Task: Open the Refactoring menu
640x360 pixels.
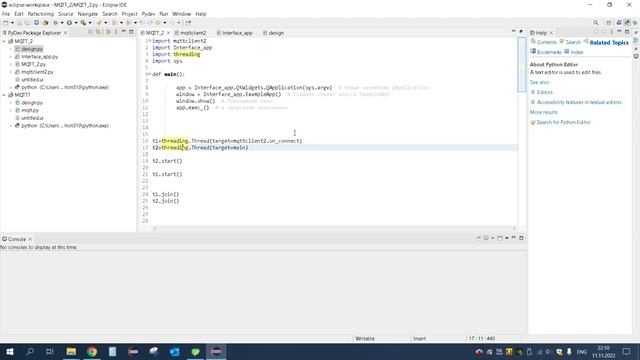Action: [40, 14]
